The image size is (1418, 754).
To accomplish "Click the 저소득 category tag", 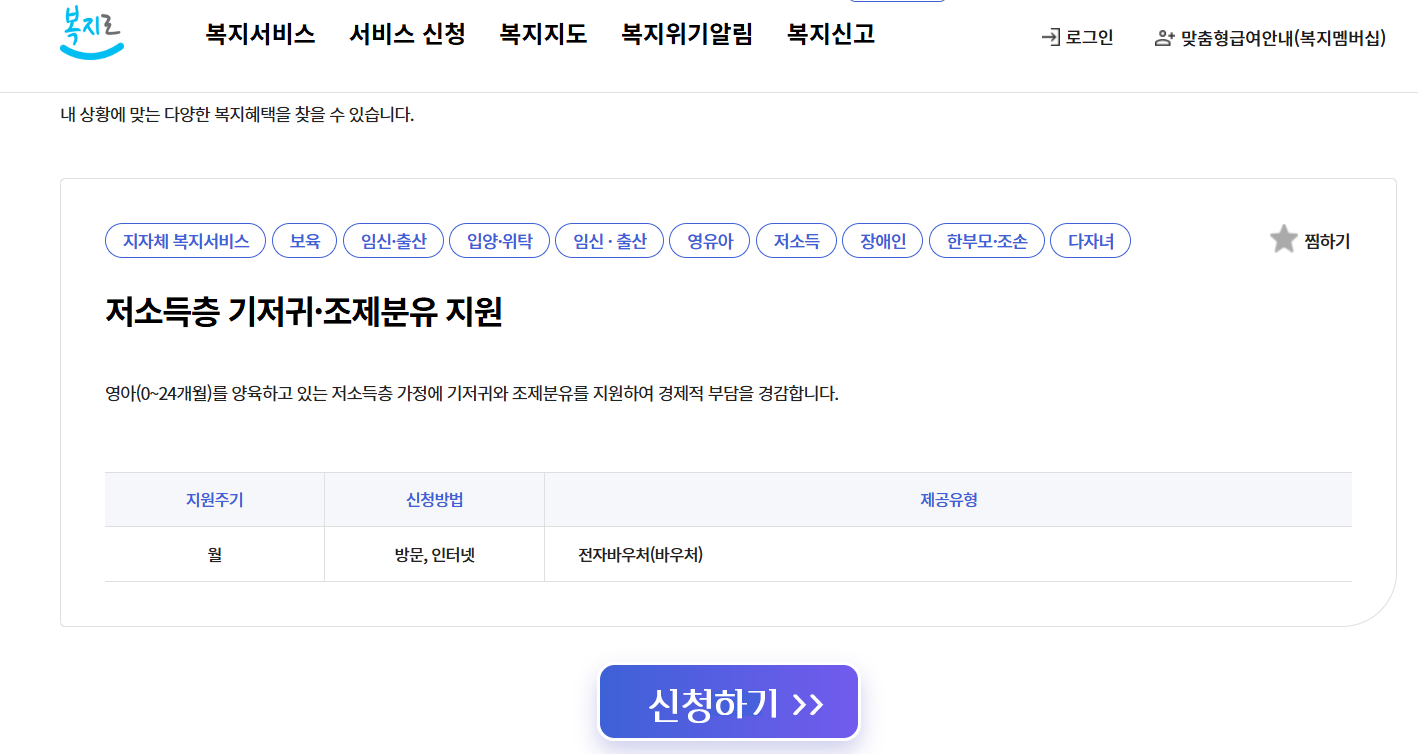I will (796, 240).
